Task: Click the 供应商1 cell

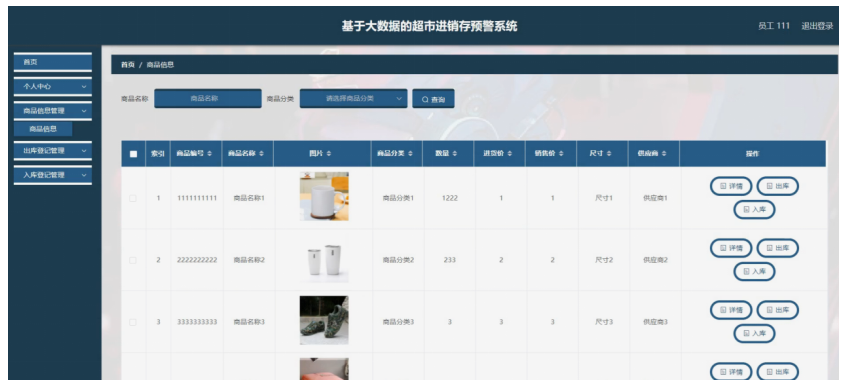Action: coord(655,199)
